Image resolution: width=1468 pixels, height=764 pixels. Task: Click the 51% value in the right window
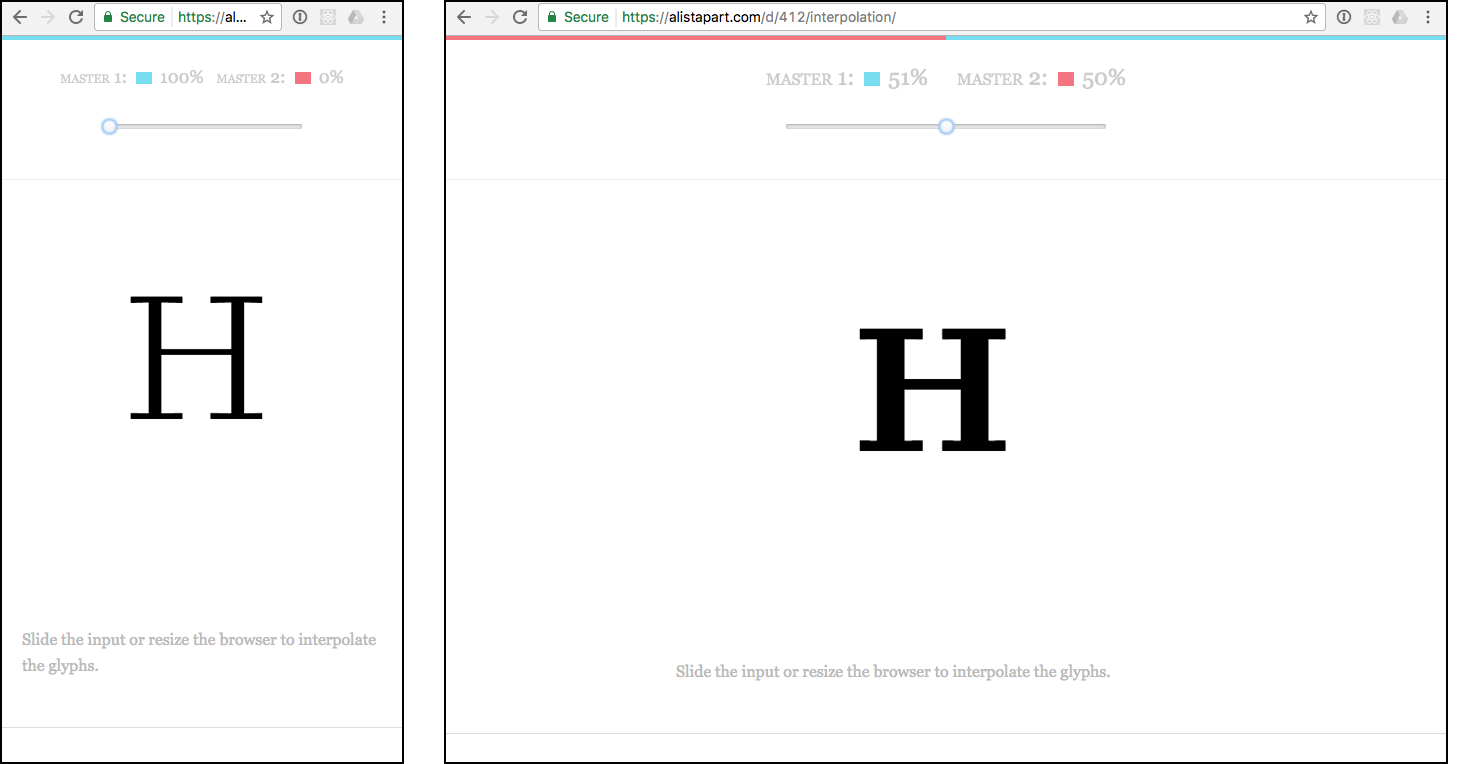pos(908,79)
